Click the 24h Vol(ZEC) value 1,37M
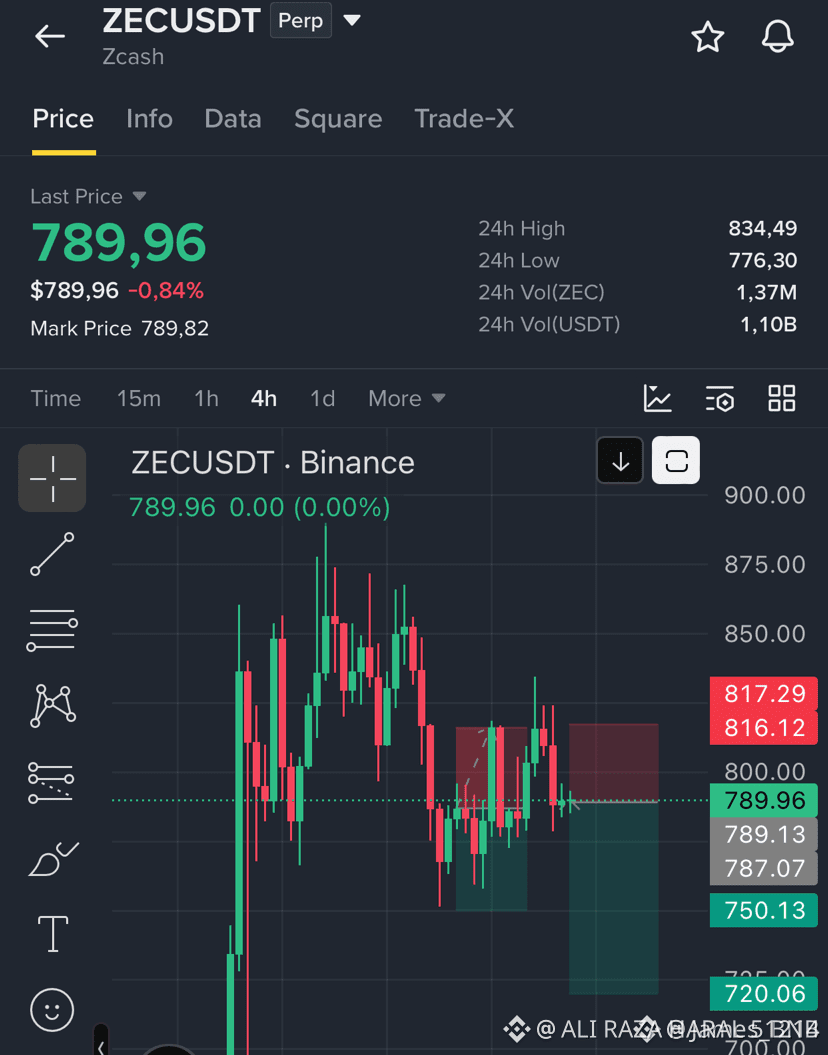This screenshot has height=1055, width=828. click(766, 293)
